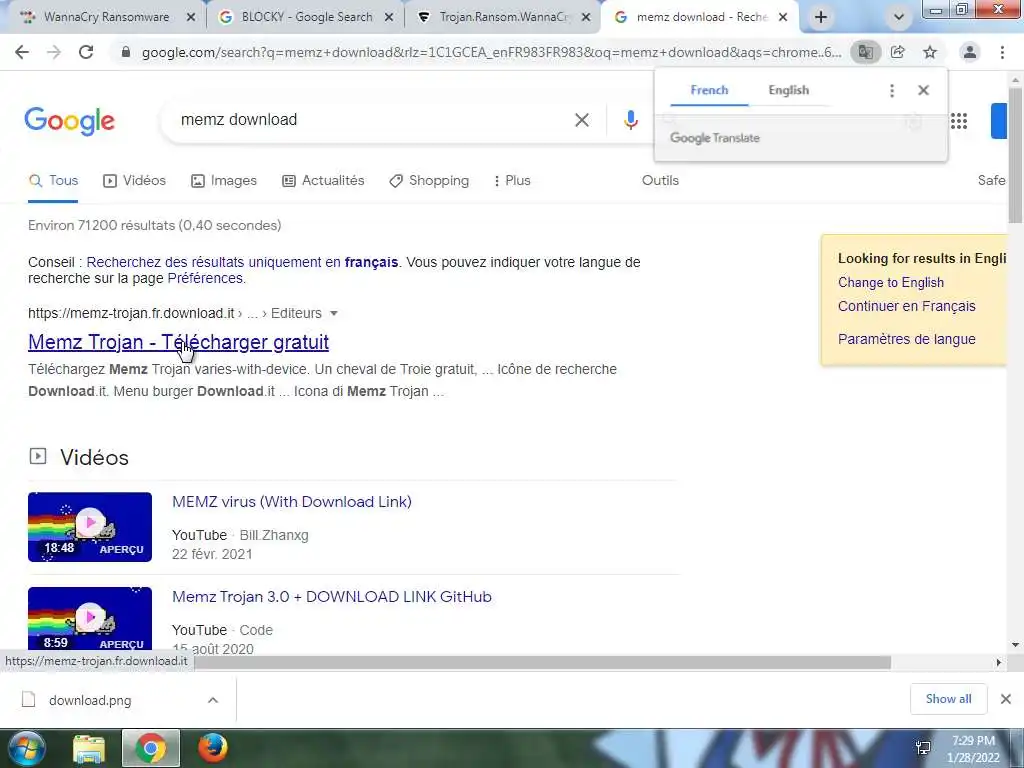Expand the dropdown arrow beside Editeurs

click(334, 313)
